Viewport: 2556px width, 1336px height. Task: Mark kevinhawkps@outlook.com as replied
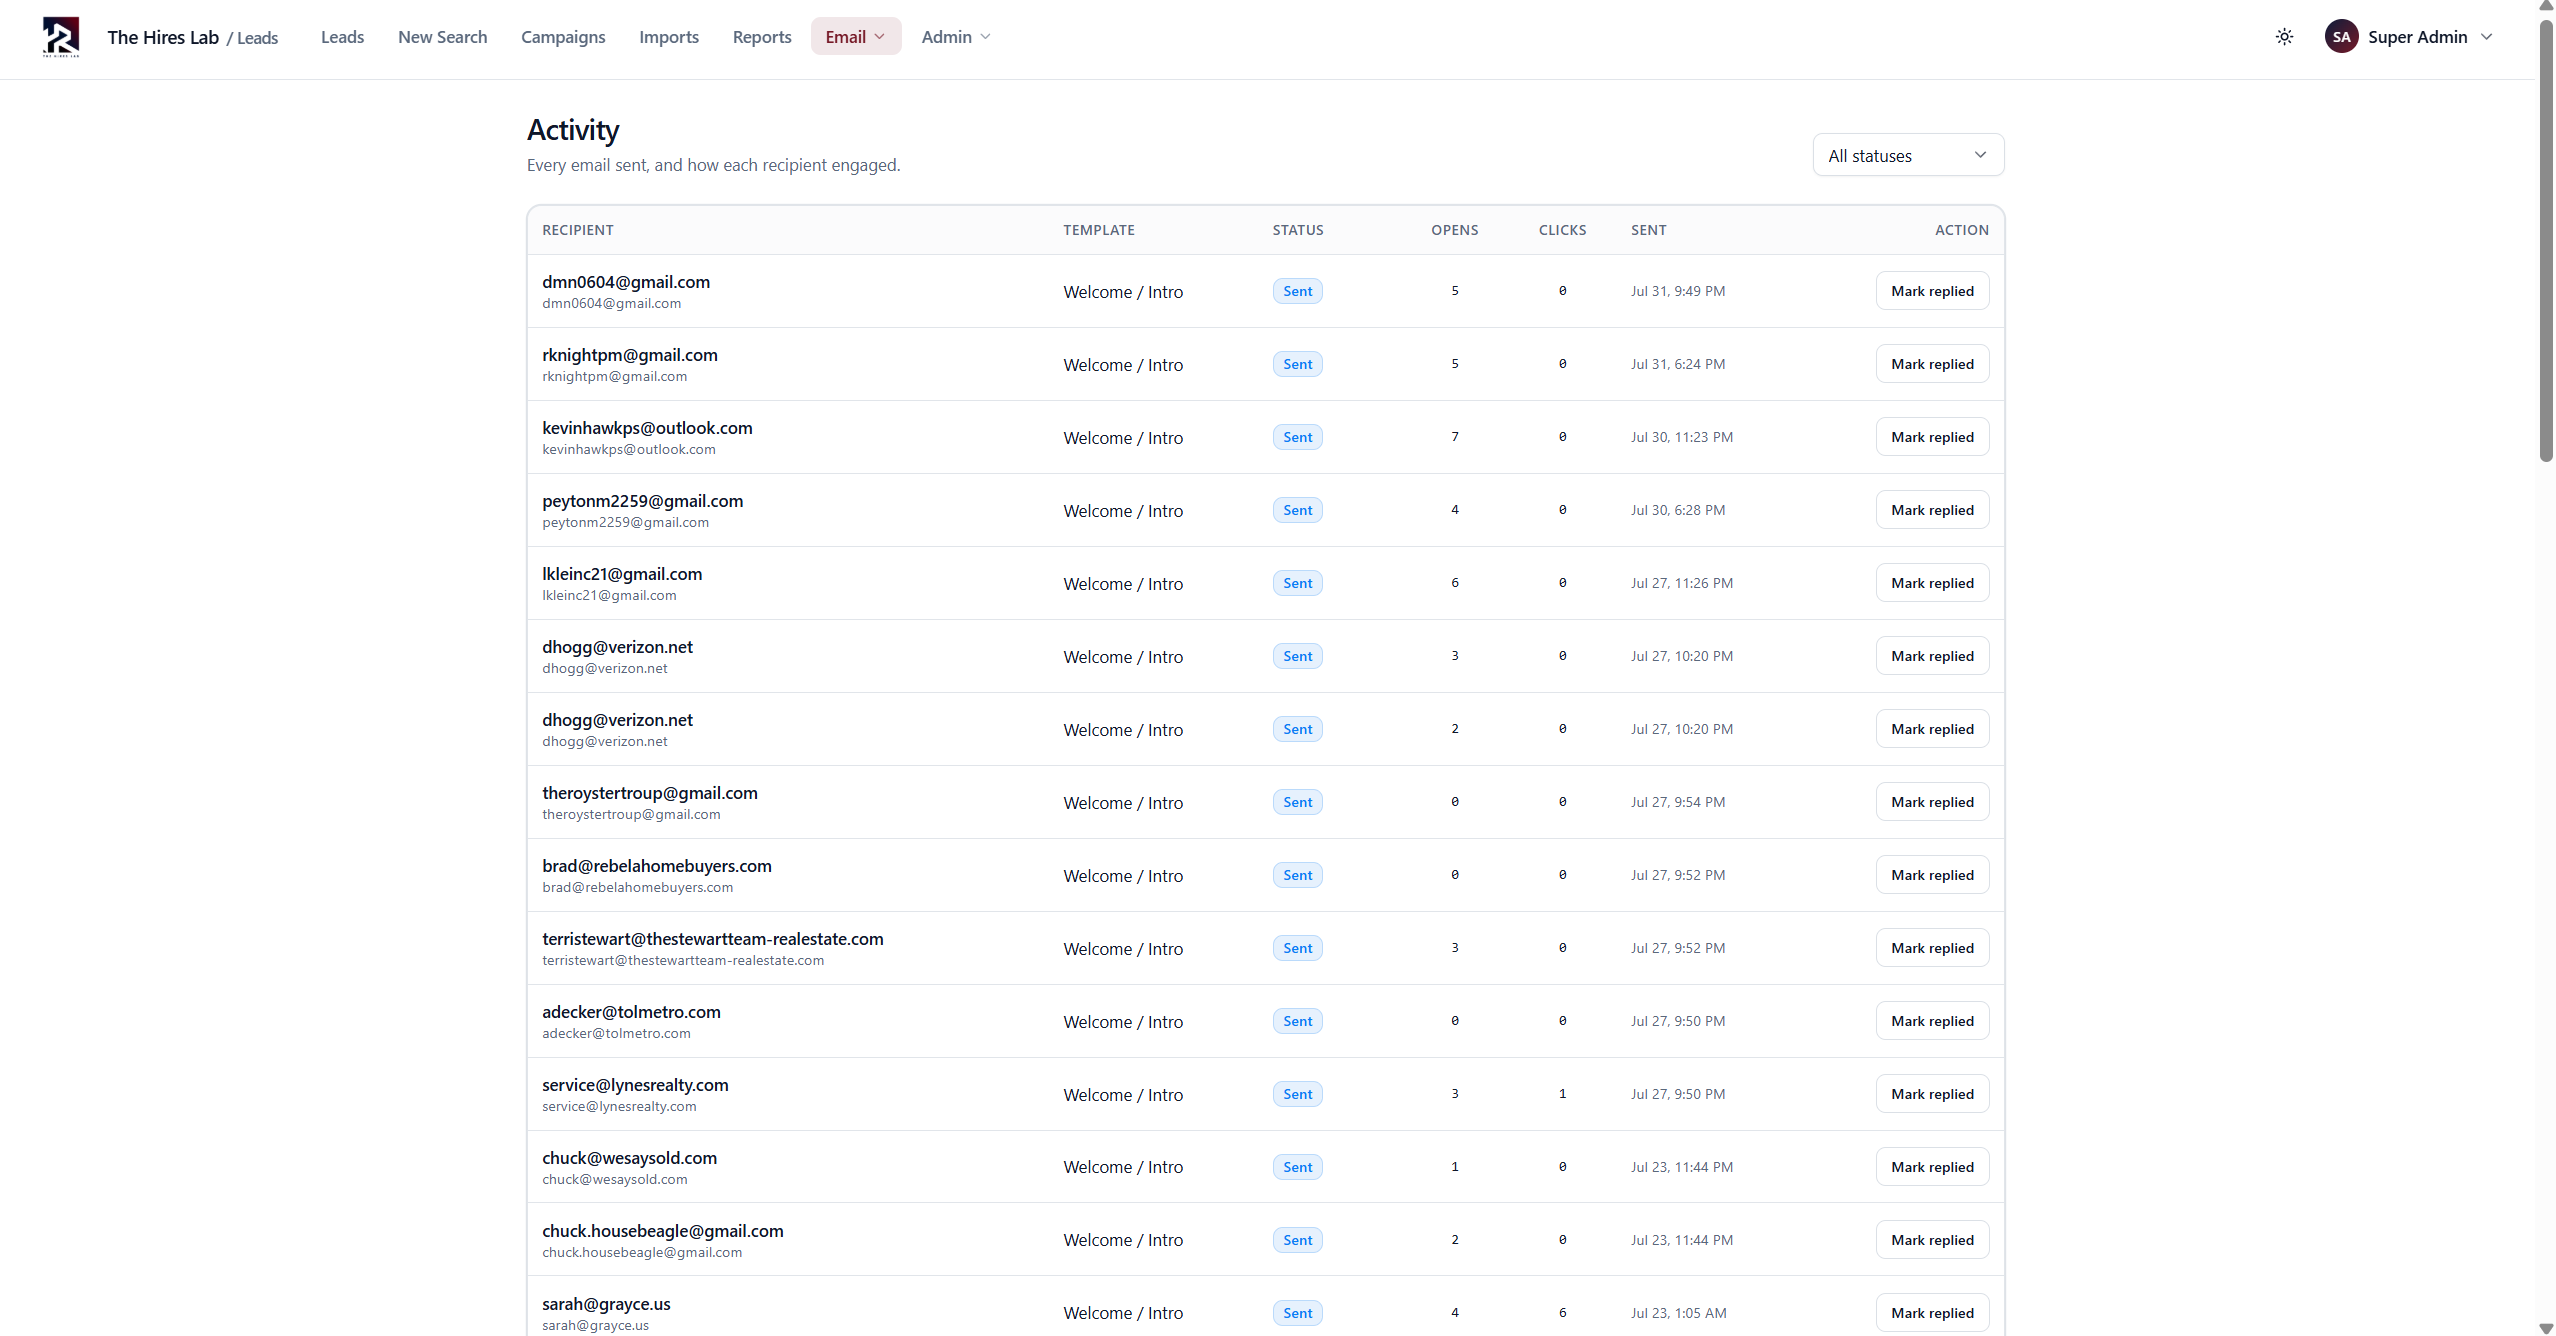(x=1932, y=437)
